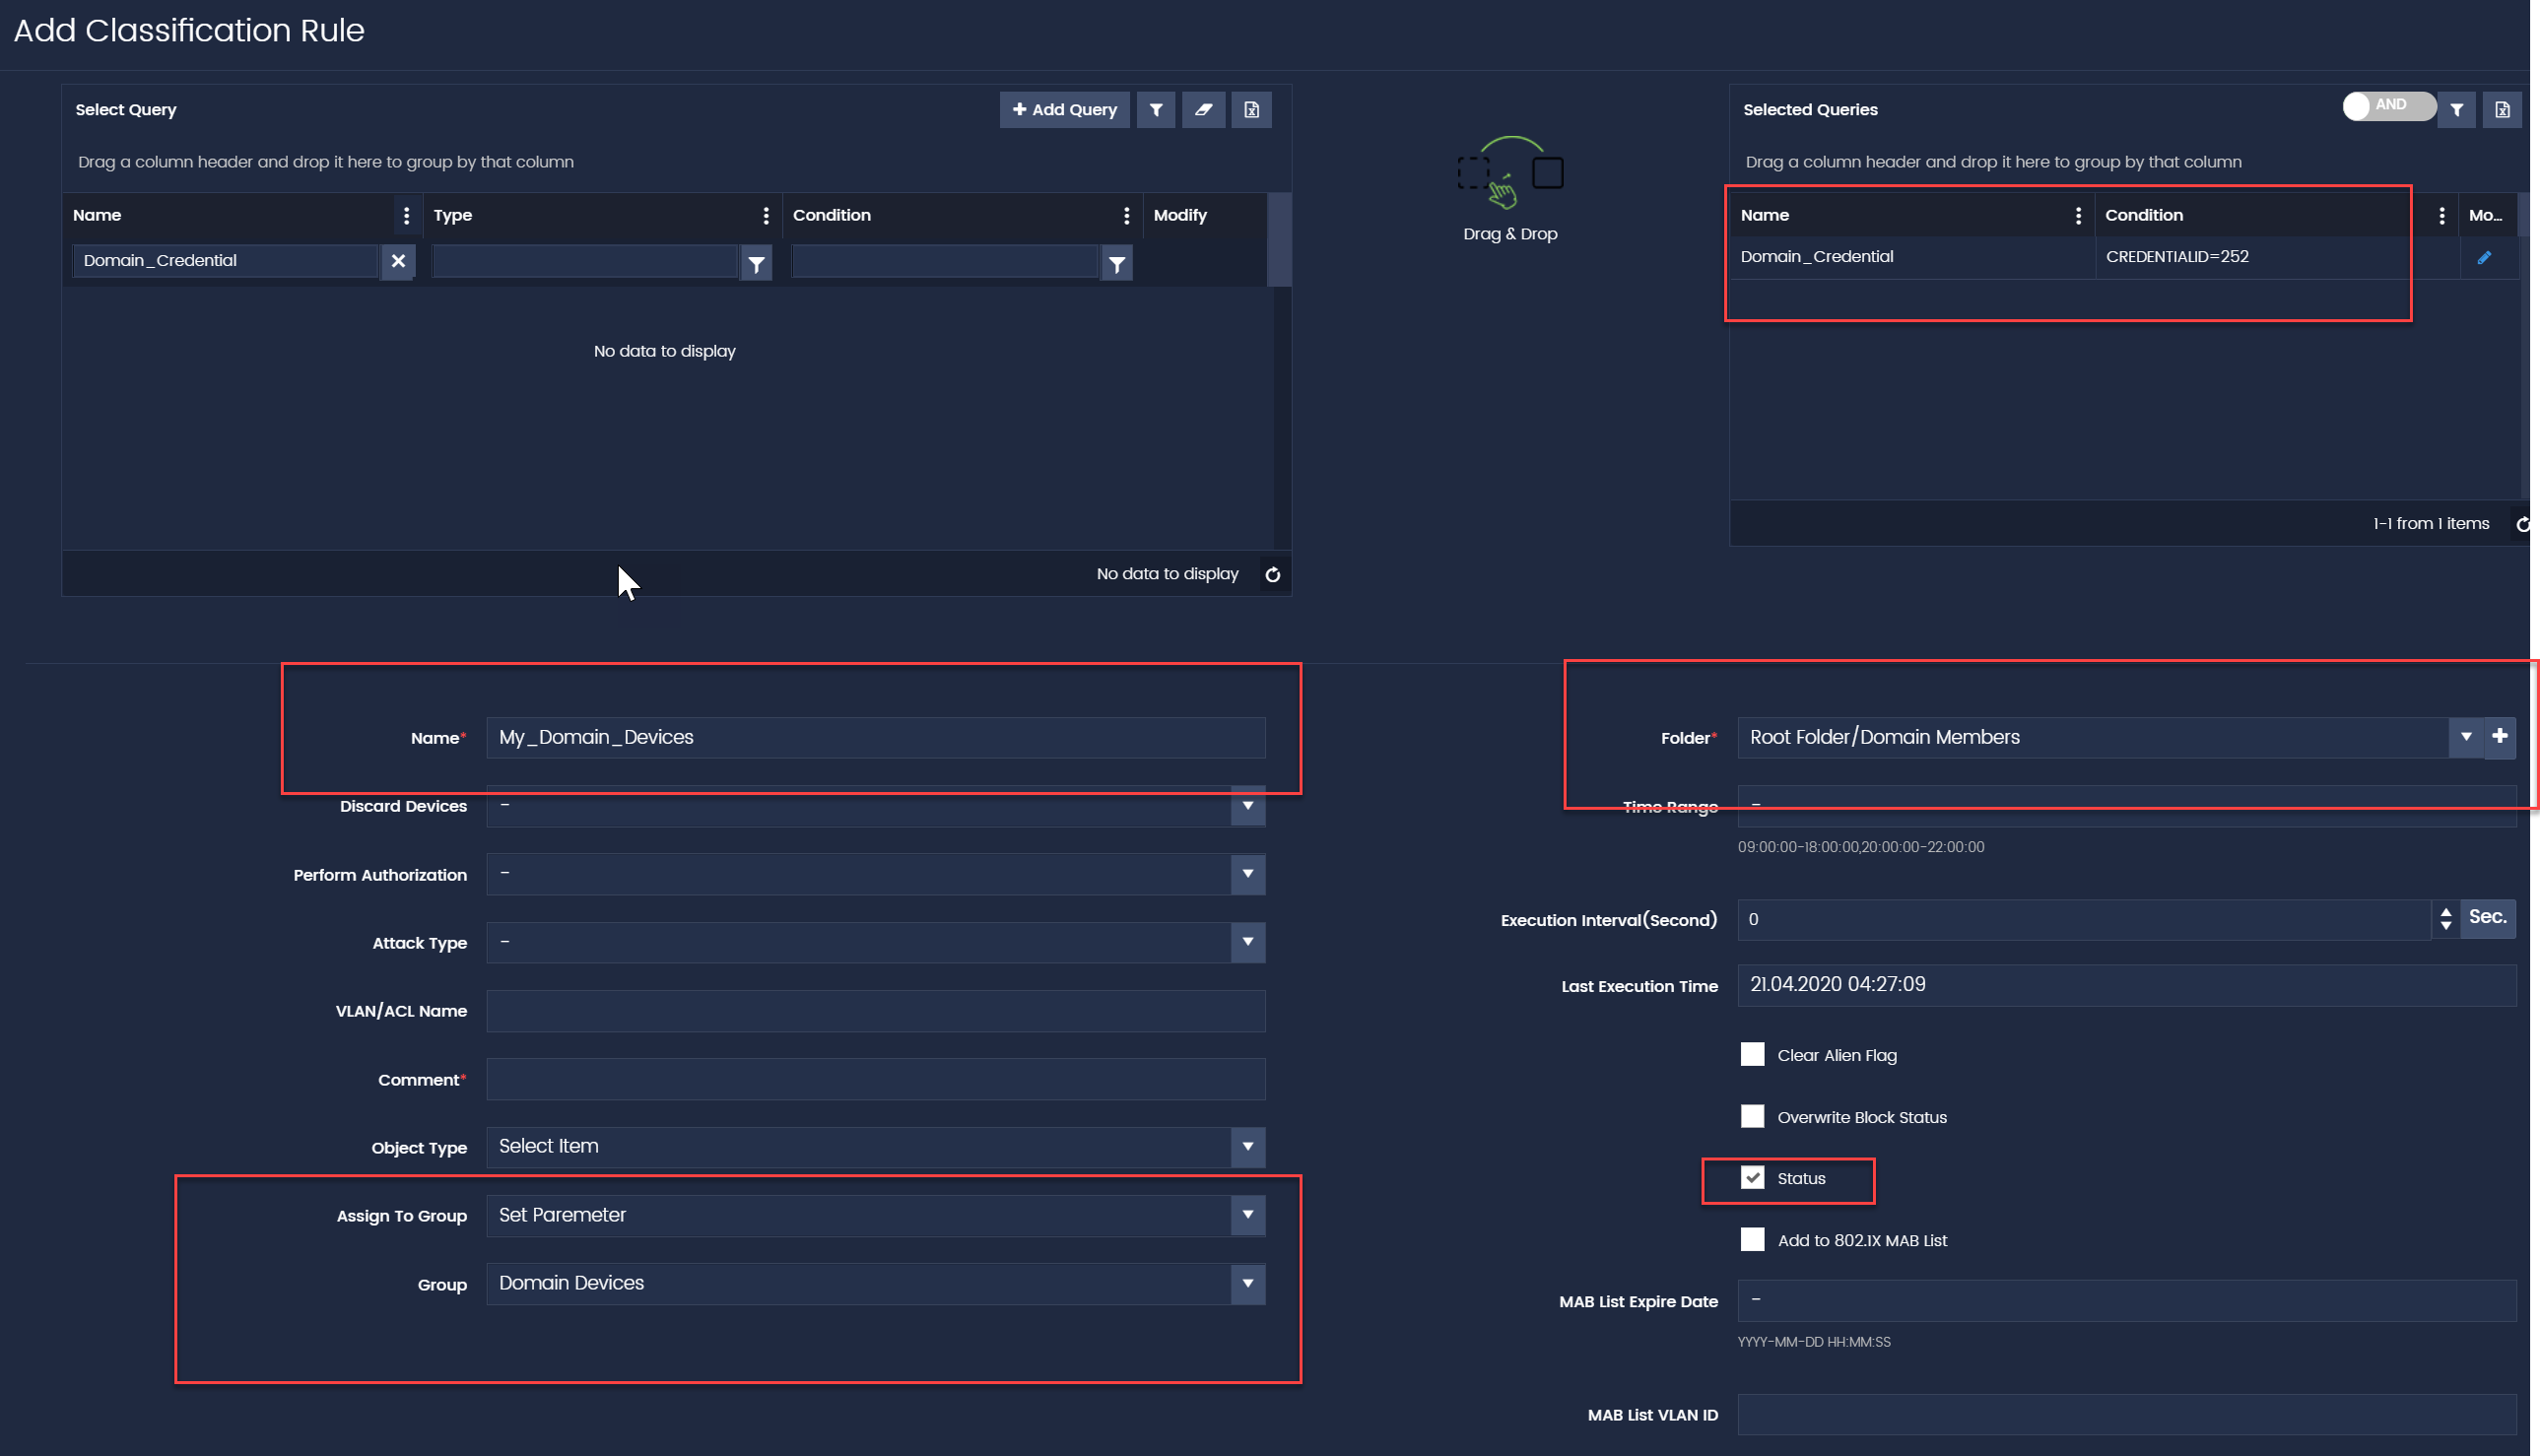
Task: Open filter icon in Selected Queries toolbar
Action: 2457,110
